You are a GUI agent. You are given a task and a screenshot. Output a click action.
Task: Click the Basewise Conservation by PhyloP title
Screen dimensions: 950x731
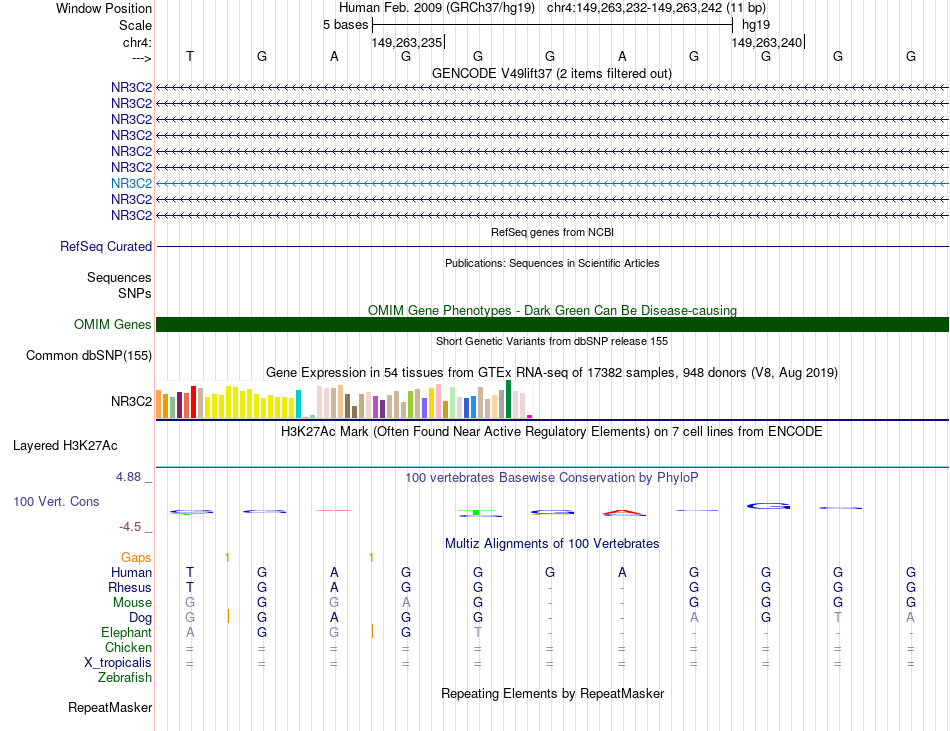tap(552, 477)
